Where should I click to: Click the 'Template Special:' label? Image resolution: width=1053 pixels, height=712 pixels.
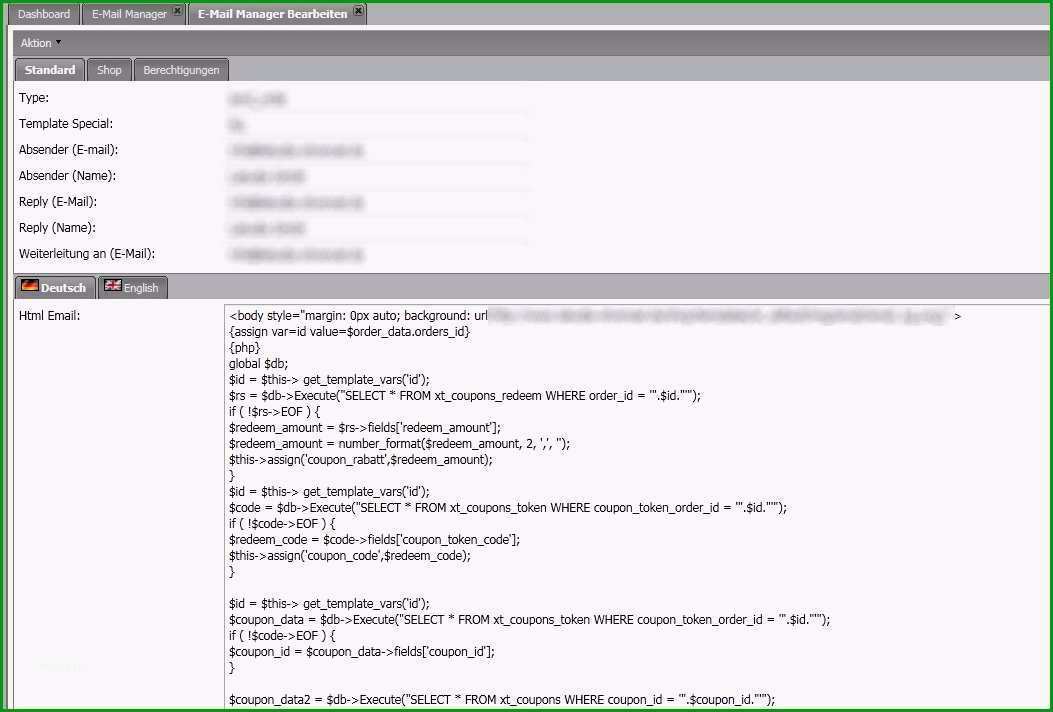[66, 124]
